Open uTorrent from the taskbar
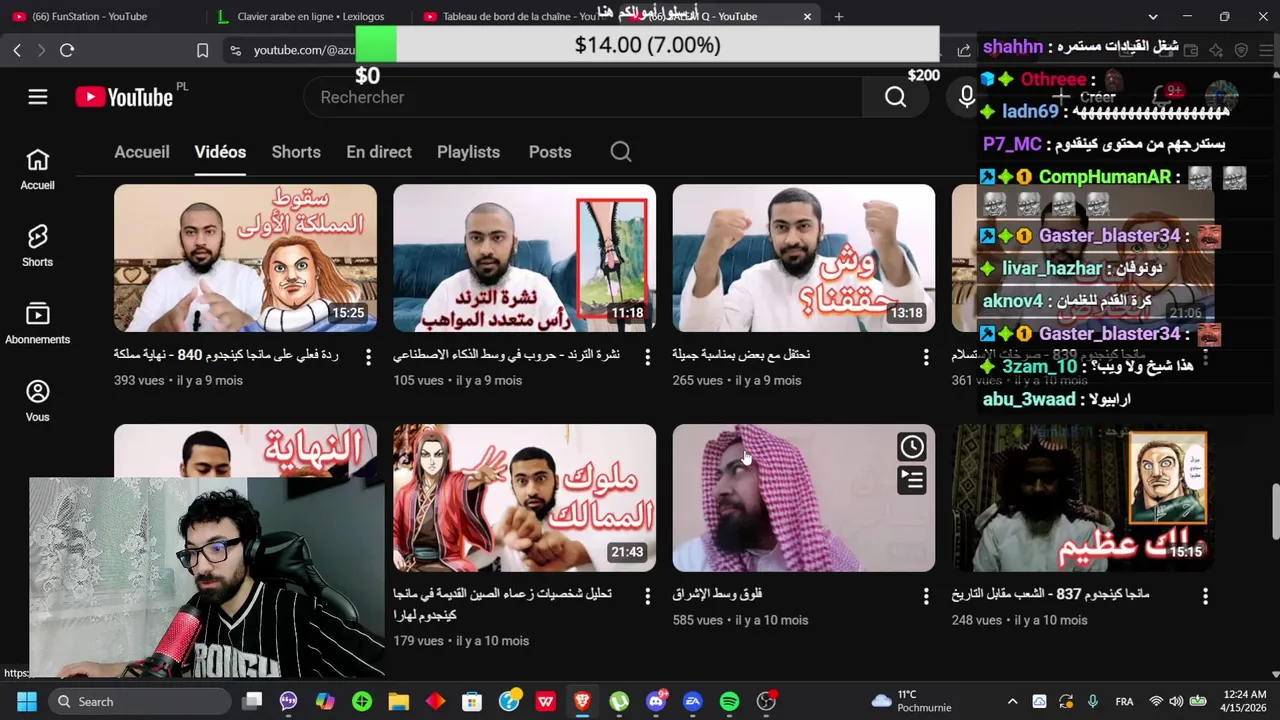1280x720 pixels. [x=619, y=702]
